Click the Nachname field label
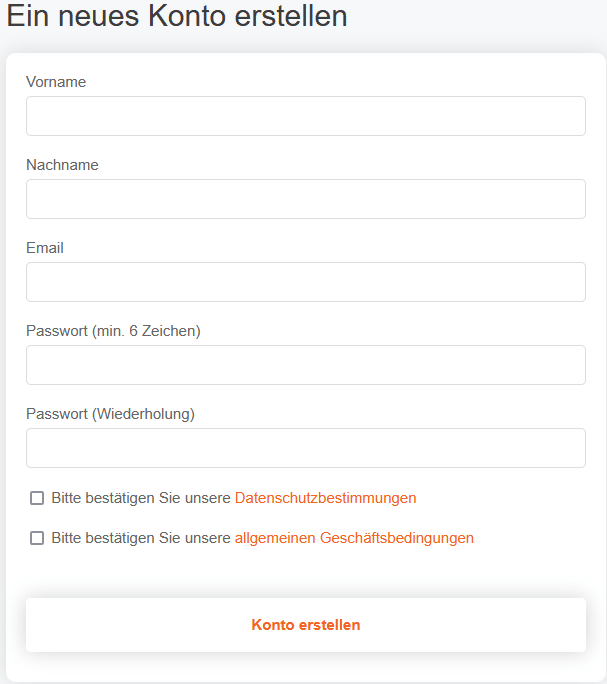This screenshot has height=684, width=607. pos(62,165)
